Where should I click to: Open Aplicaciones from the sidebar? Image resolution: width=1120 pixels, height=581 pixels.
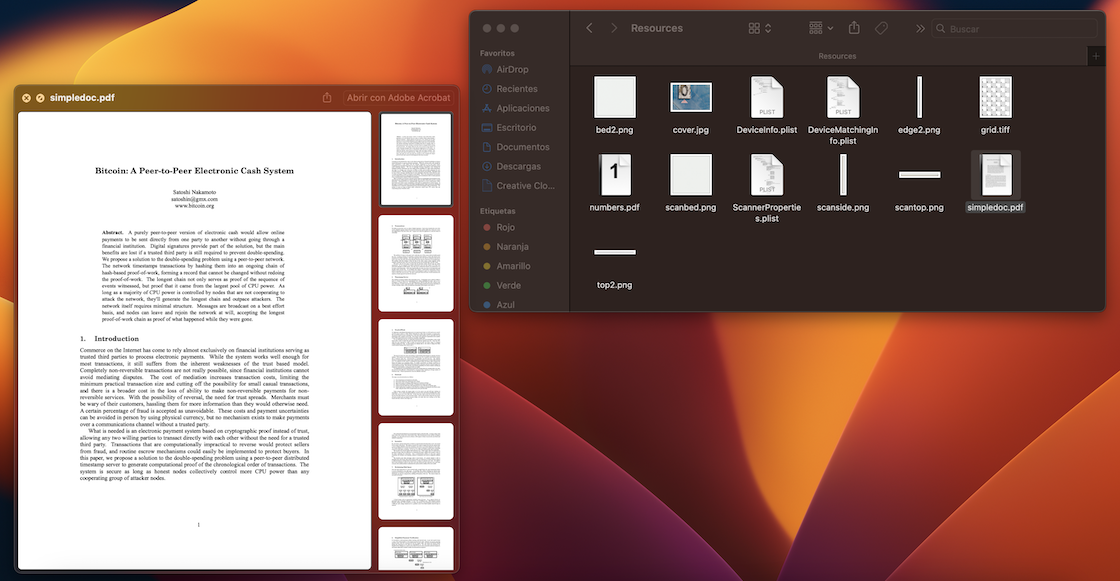pos(522,108)
